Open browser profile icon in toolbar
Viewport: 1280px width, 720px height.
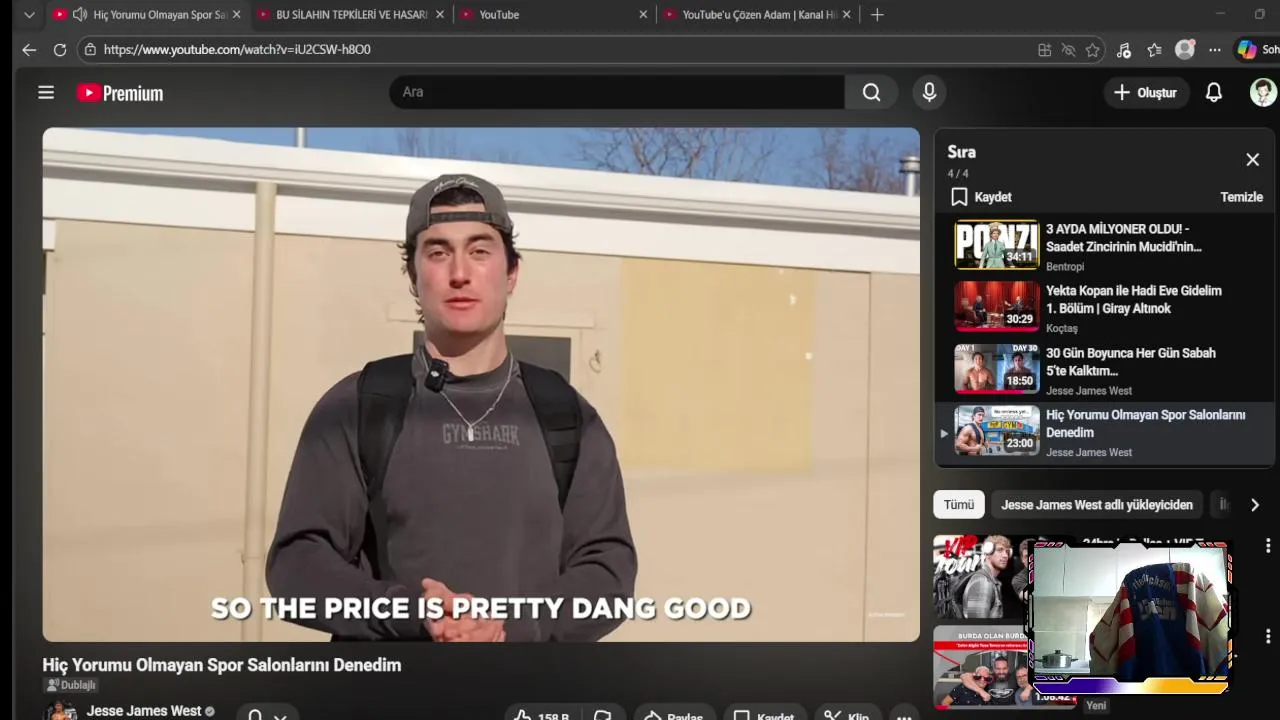(1185, 50)
